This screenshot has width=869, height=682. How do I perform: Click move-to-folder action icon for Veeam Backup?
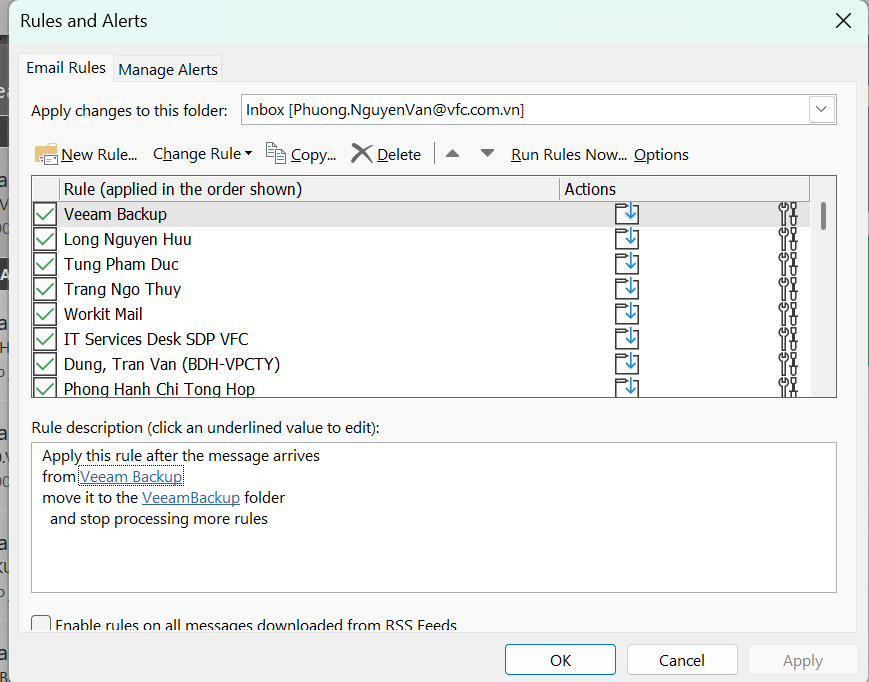pyautogui.click(x=626, y=214)
